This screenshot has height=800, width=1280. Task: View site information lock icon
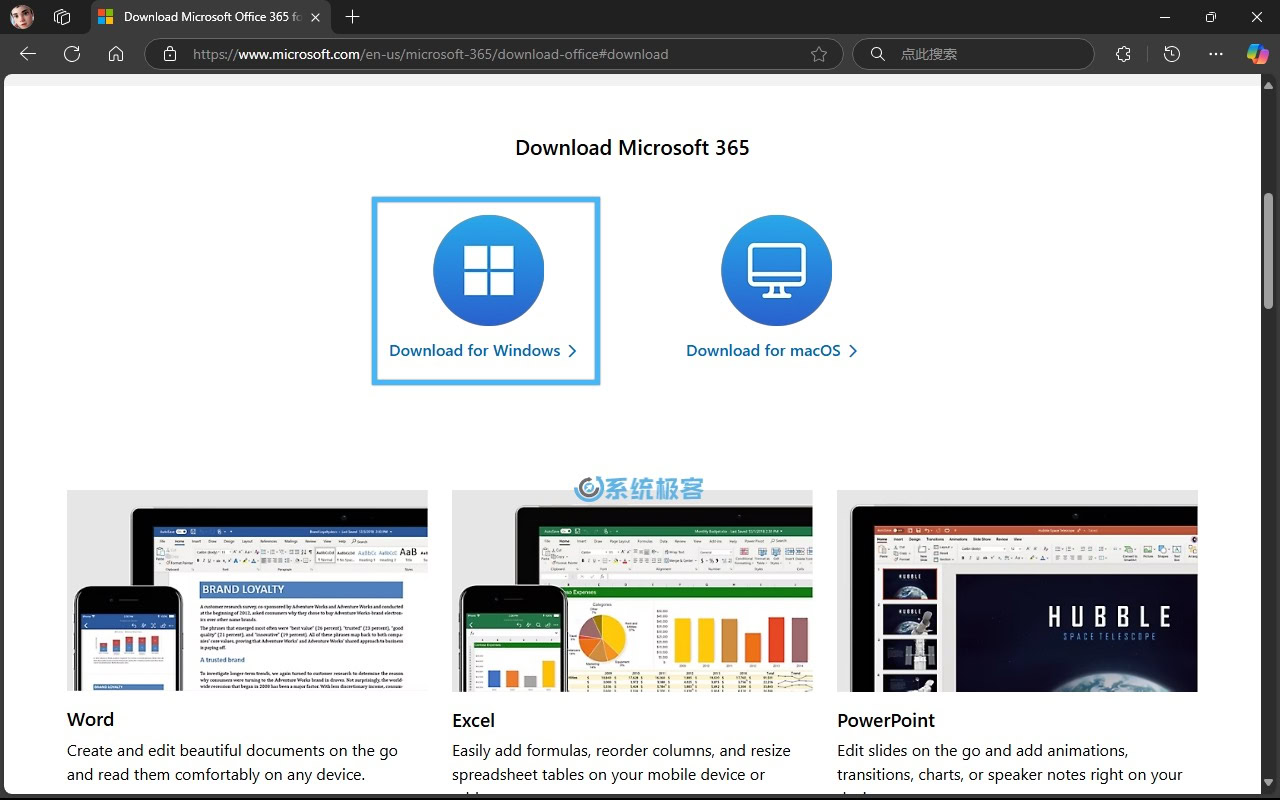click(x=169, y=54)
